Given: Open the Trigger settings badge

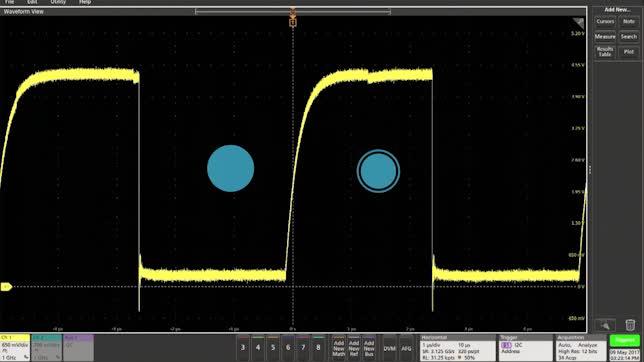Looking at the screenshot, I should tap(525, 348).
